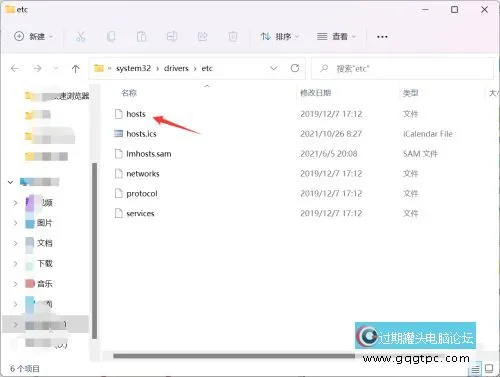Collapse the This PC tree node
The width and height of the screenshot is (500, 377).
pyautogui.click(x=10, y=182)
